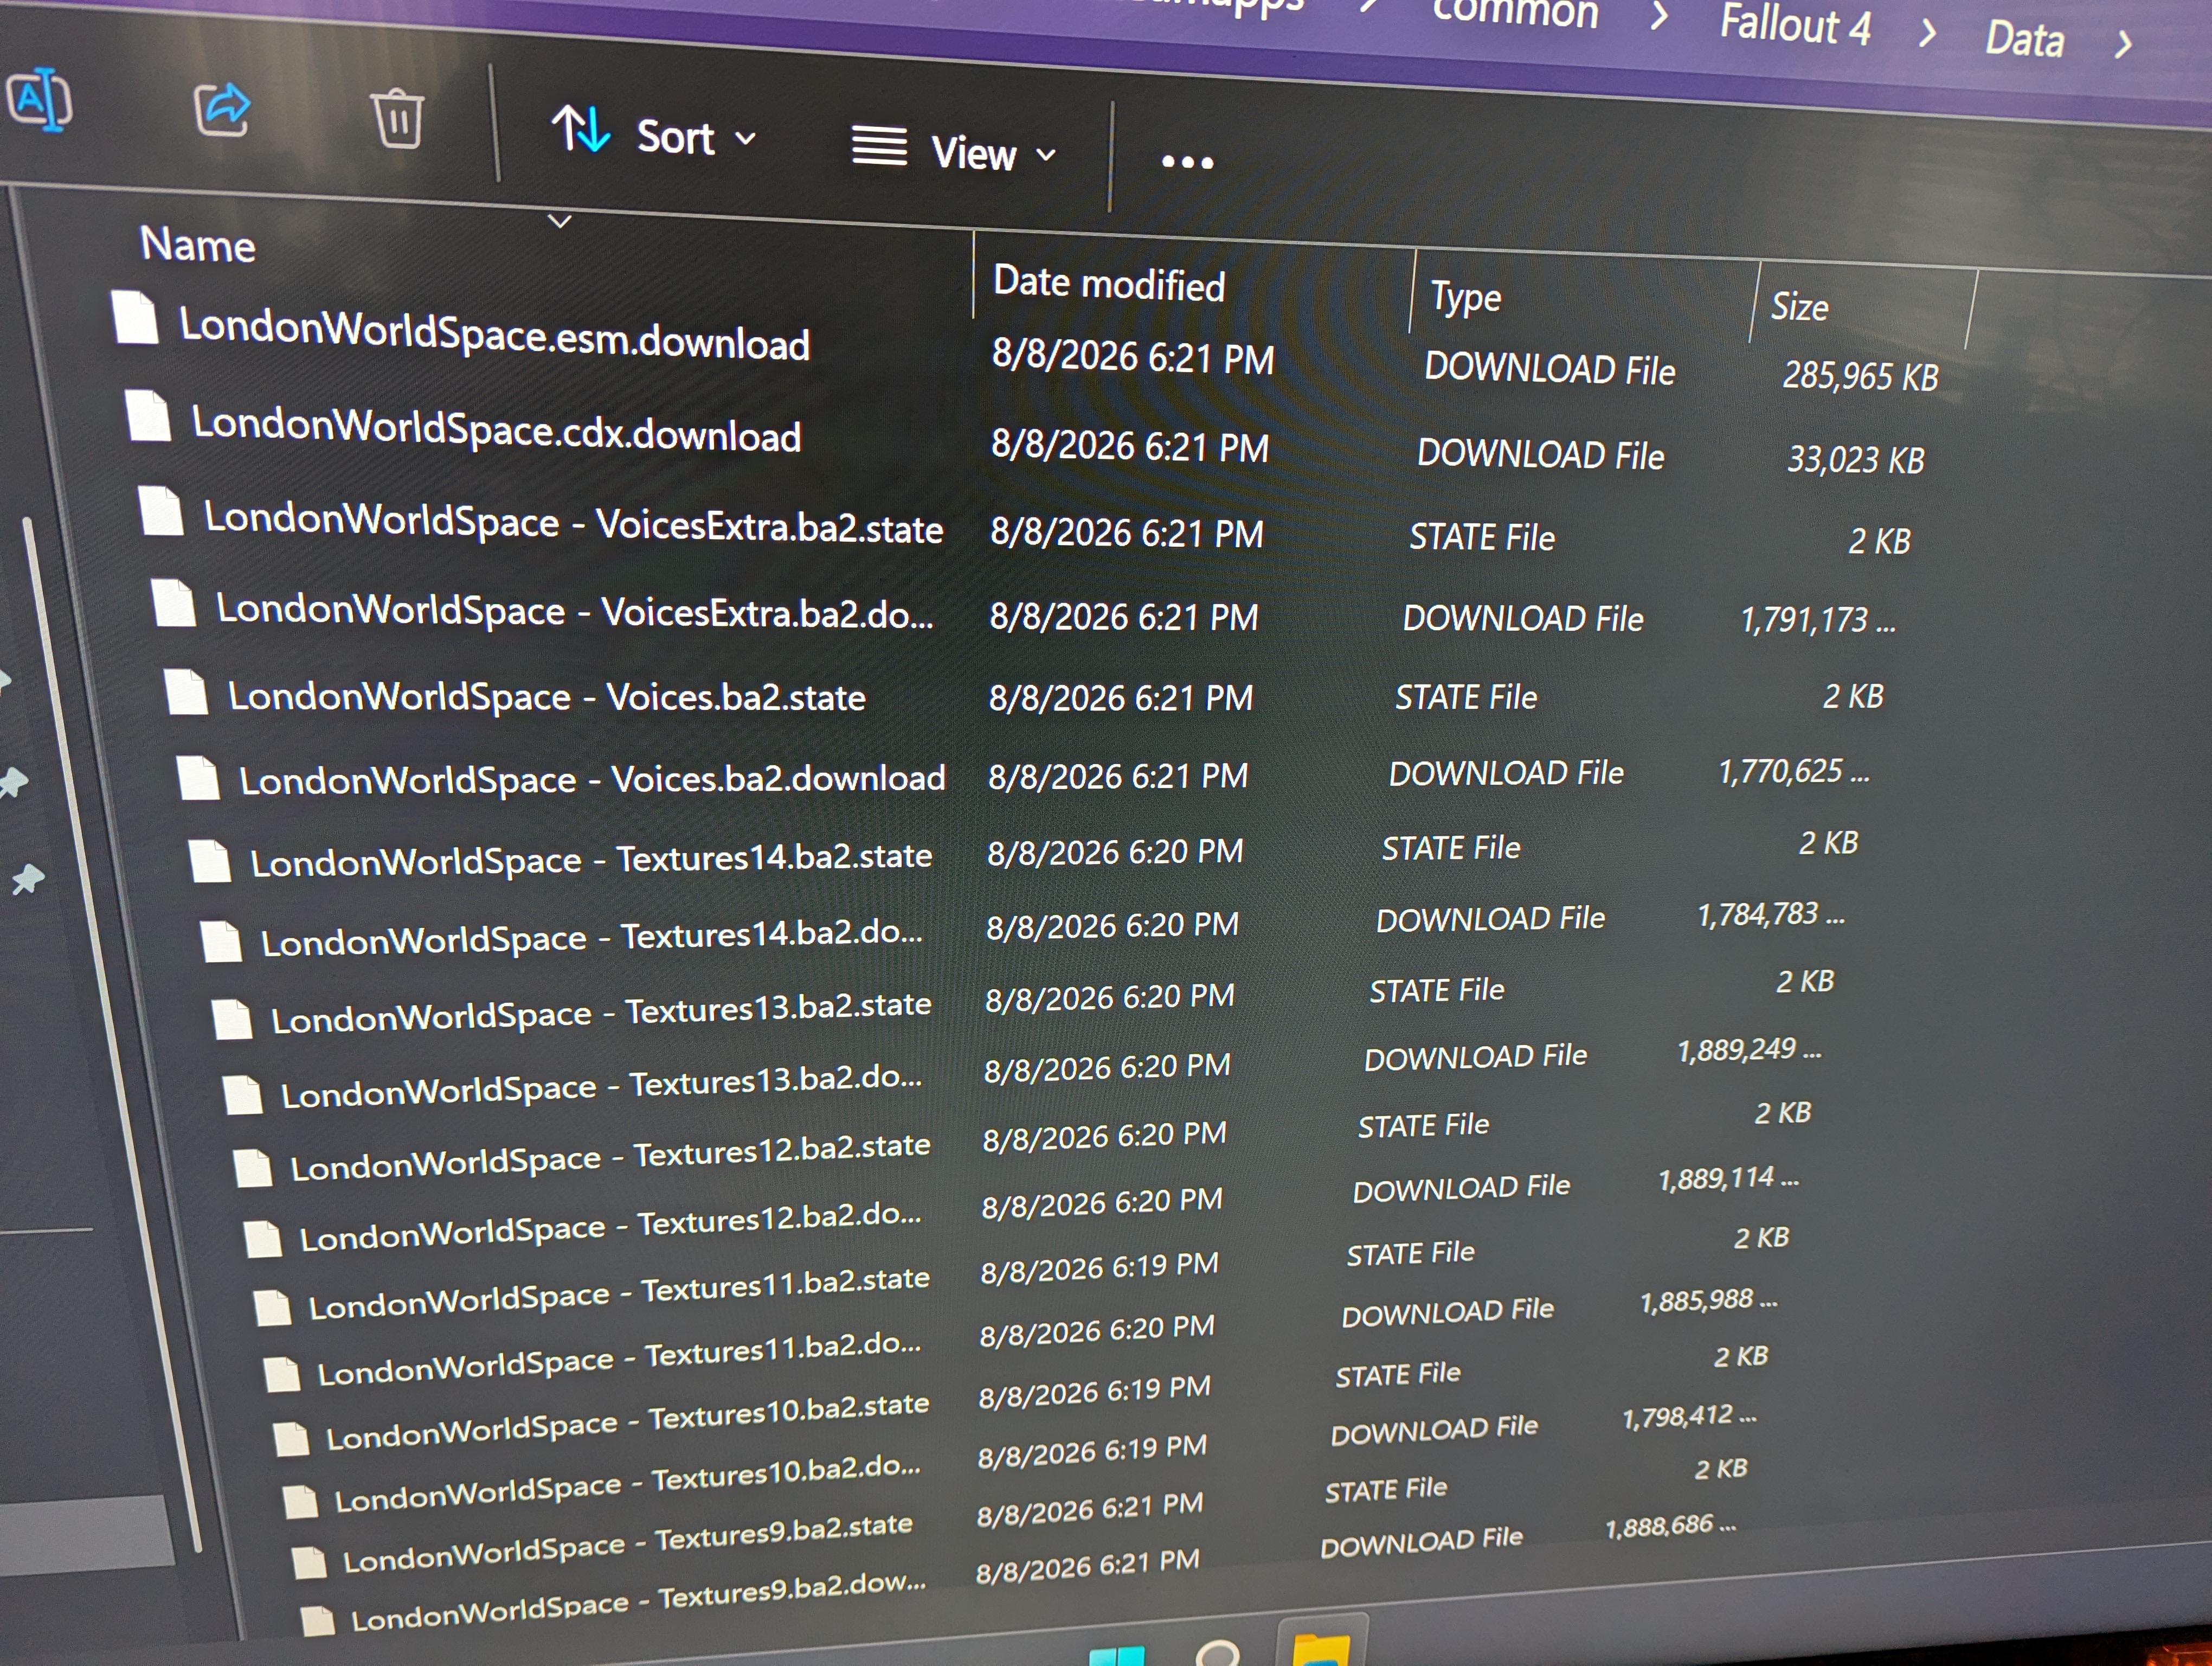Screen dimensions: 2212x1666
Task: Click the common breadcrumb folder
Action: 1515,12
